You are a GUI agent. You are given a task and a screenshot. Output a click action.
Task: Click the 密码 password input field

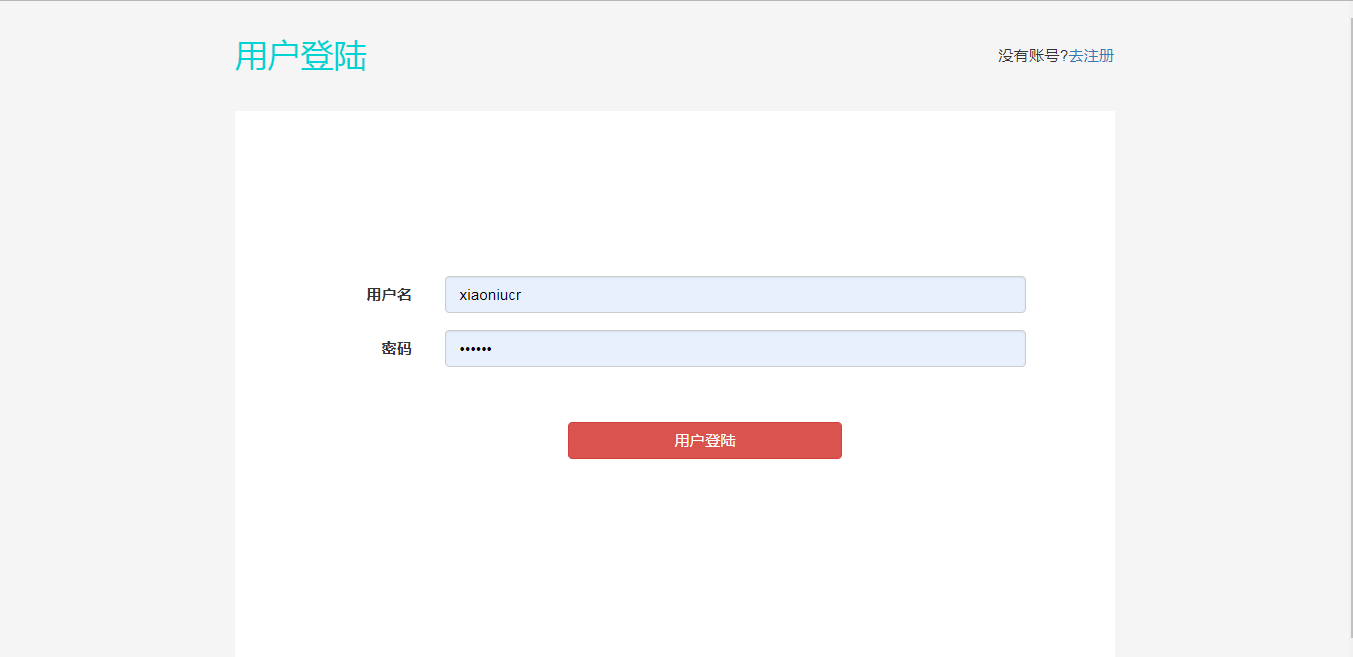(x=735, y=349)
